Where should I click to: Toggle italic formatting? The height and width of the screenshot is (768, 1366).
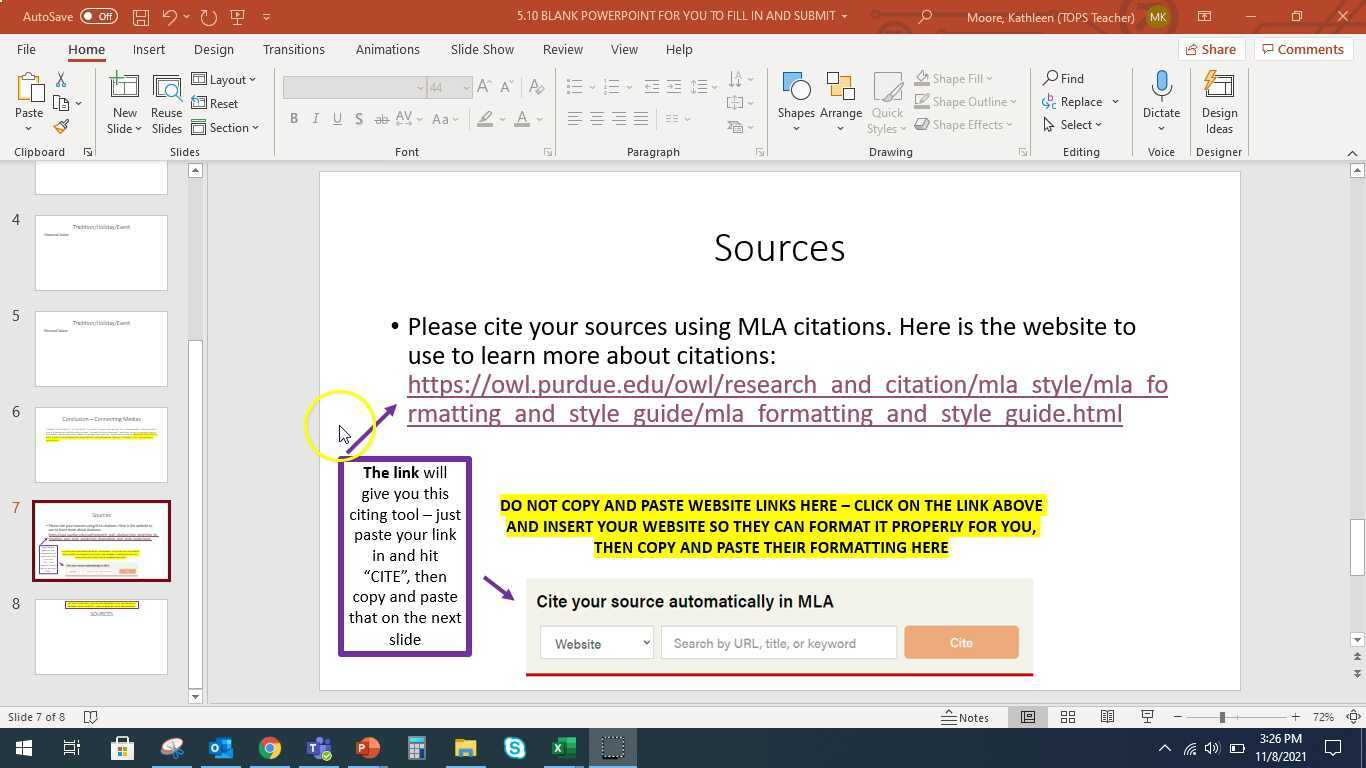click(x=315, y=119)
